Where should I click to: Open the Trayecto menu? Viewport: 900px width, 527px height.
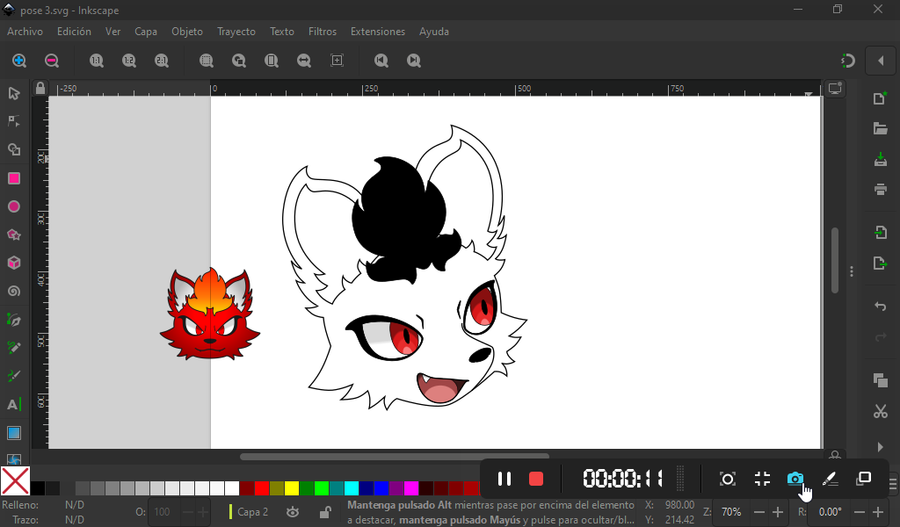236,32
